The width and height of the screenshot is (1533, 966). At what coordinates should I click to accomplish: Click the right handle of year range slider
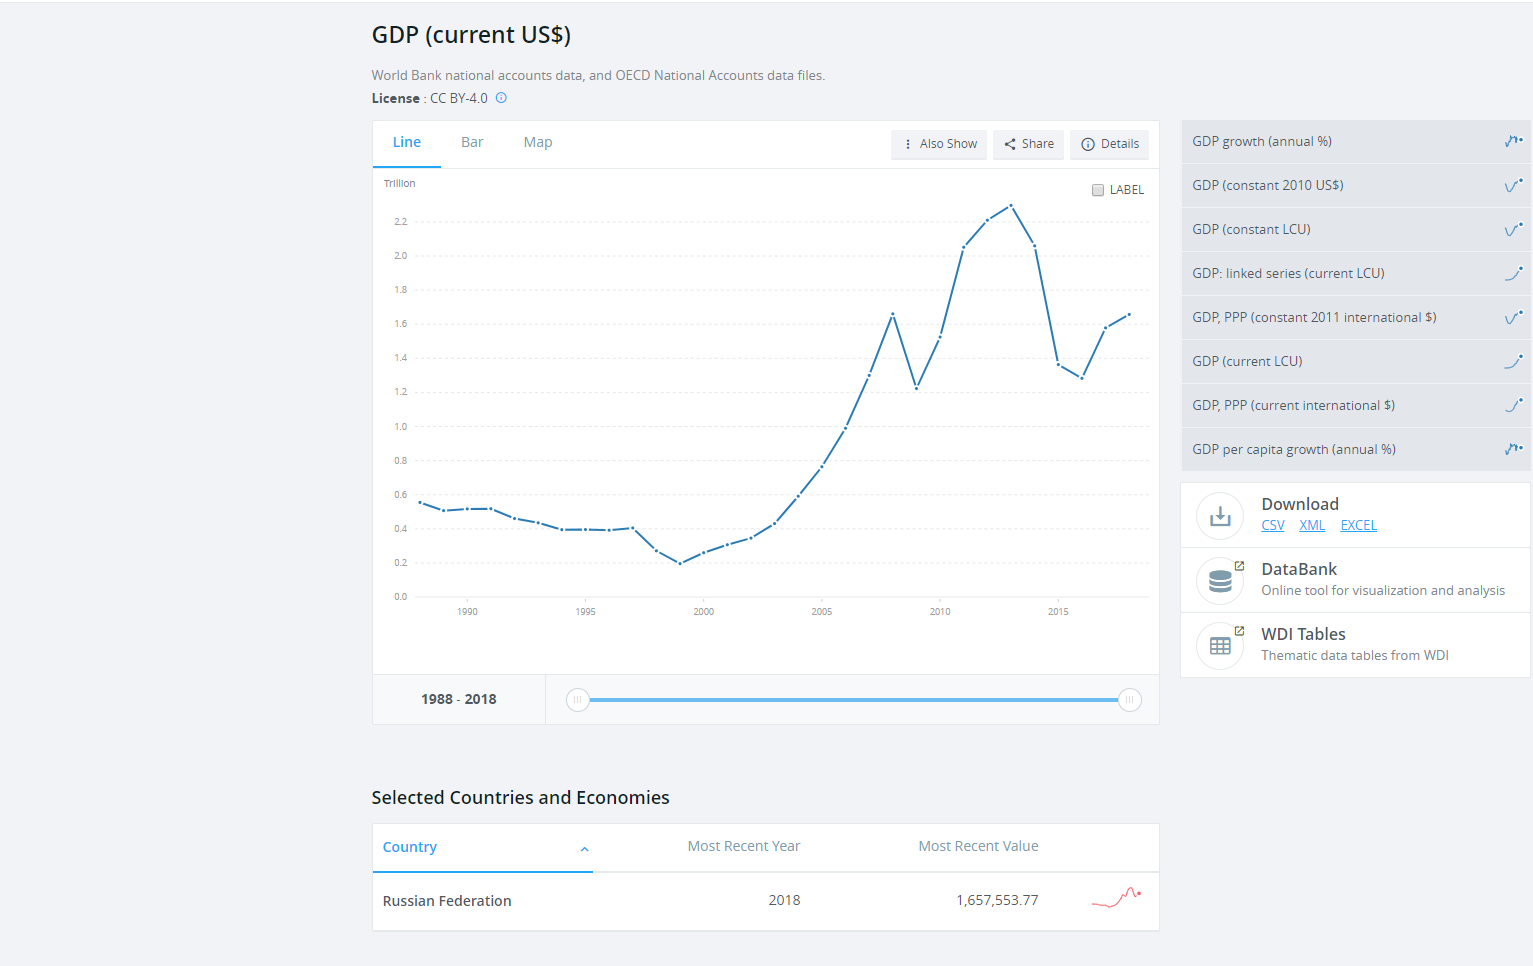tap(1129, 700)
